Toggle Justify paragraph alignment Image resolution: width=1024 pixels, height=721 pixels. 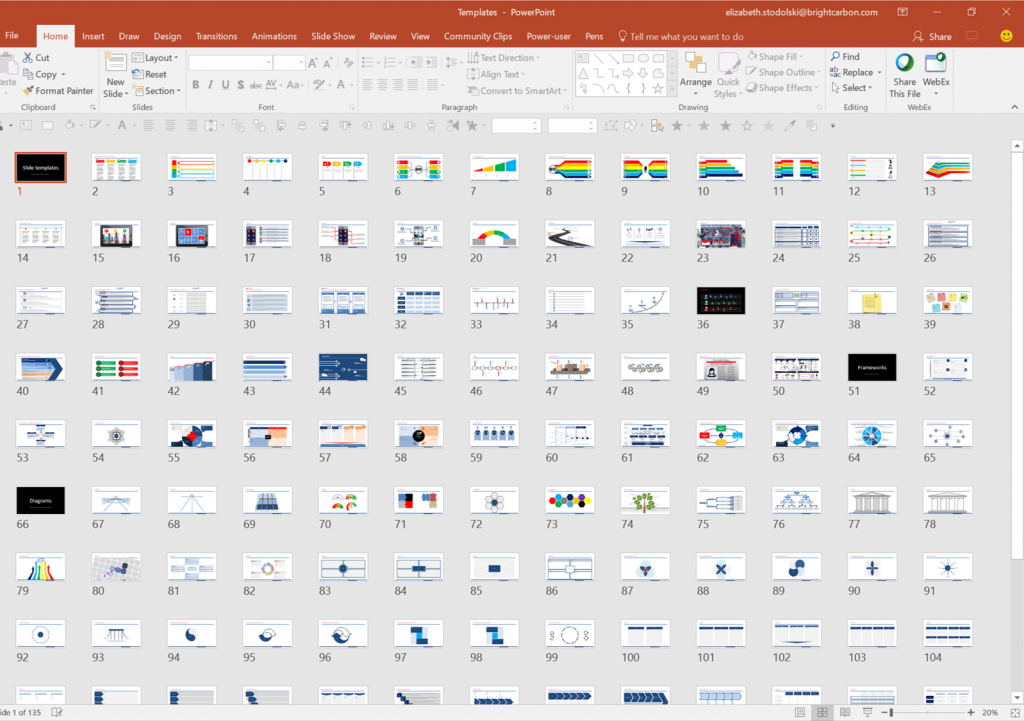[x=413, y=84]
